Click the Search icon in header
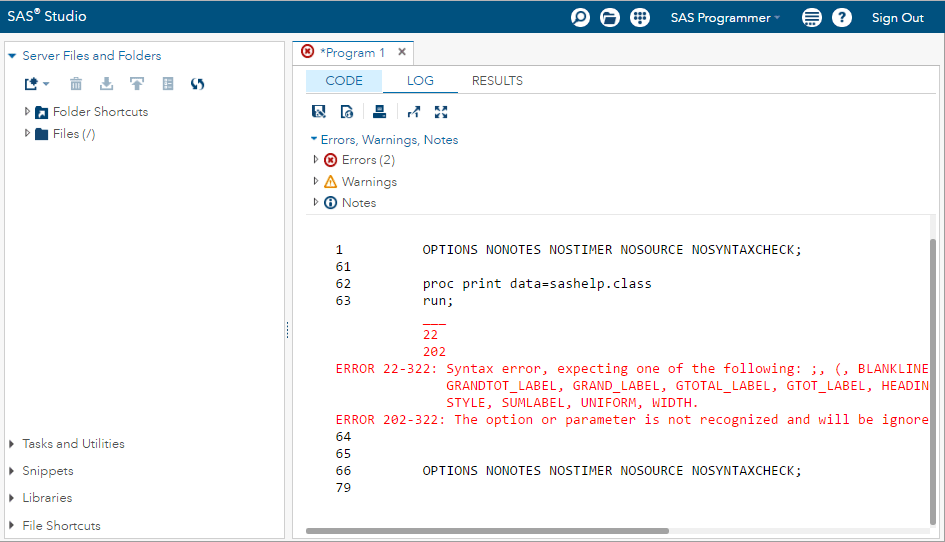This screenshot has height=542, width=945. pos(580,17)
